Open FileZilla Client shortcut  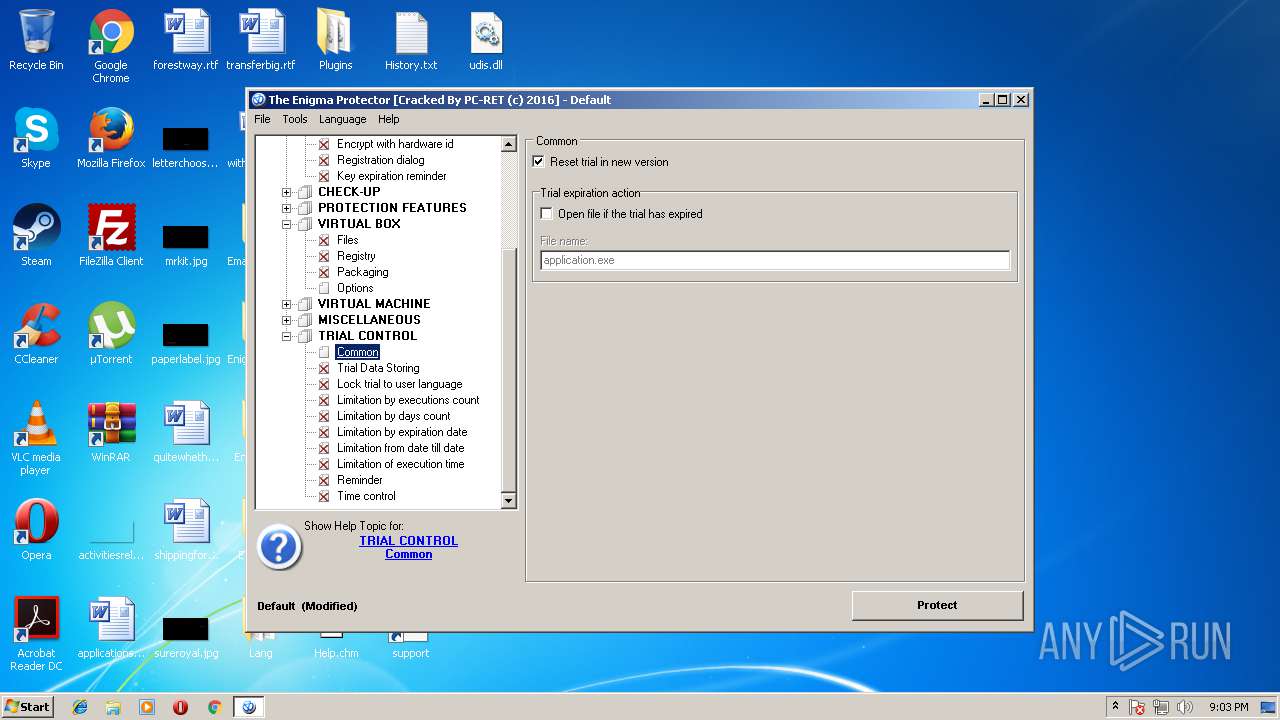(x=111, y=236)
